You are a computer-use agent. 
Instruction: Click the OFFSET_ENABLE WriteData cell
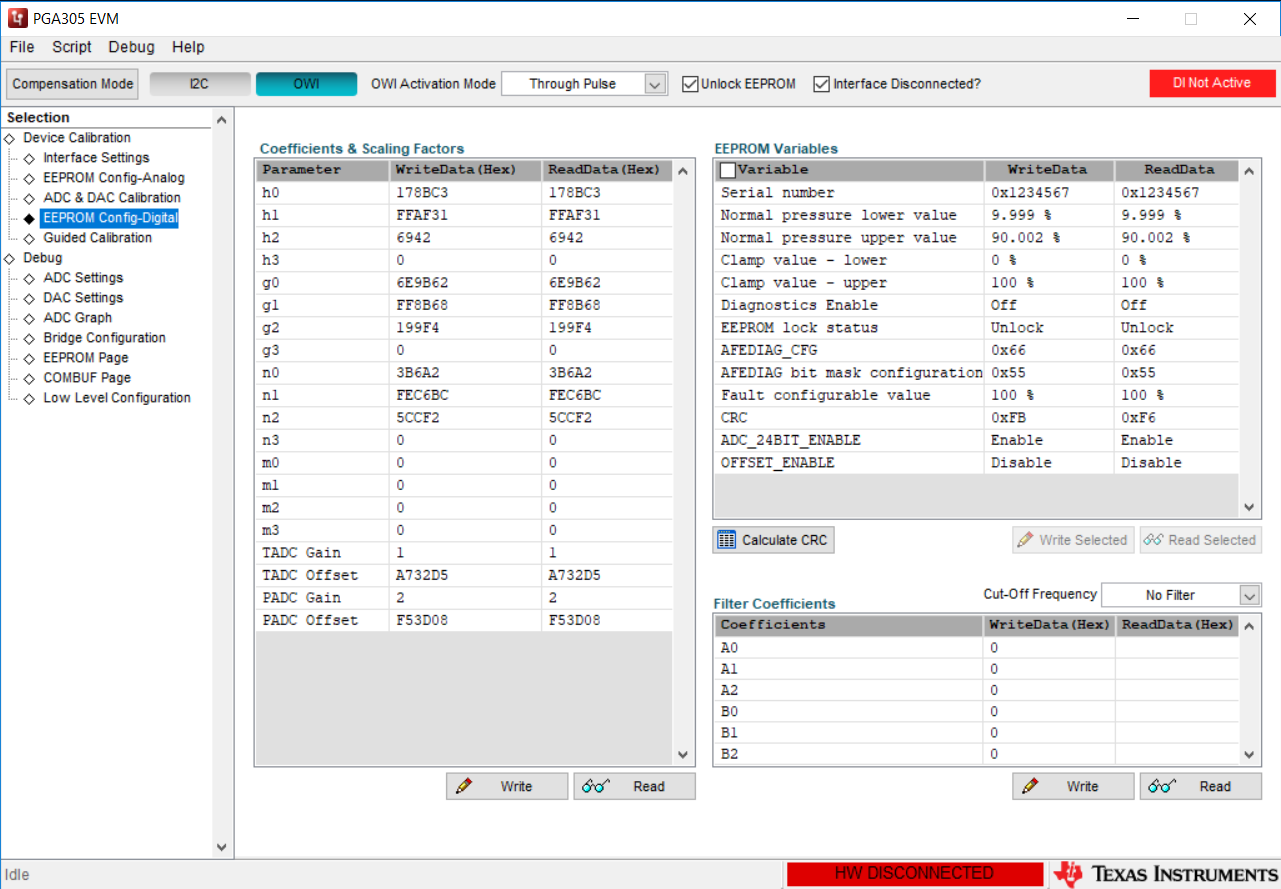pyautogui.click(x=1049, y=463)
